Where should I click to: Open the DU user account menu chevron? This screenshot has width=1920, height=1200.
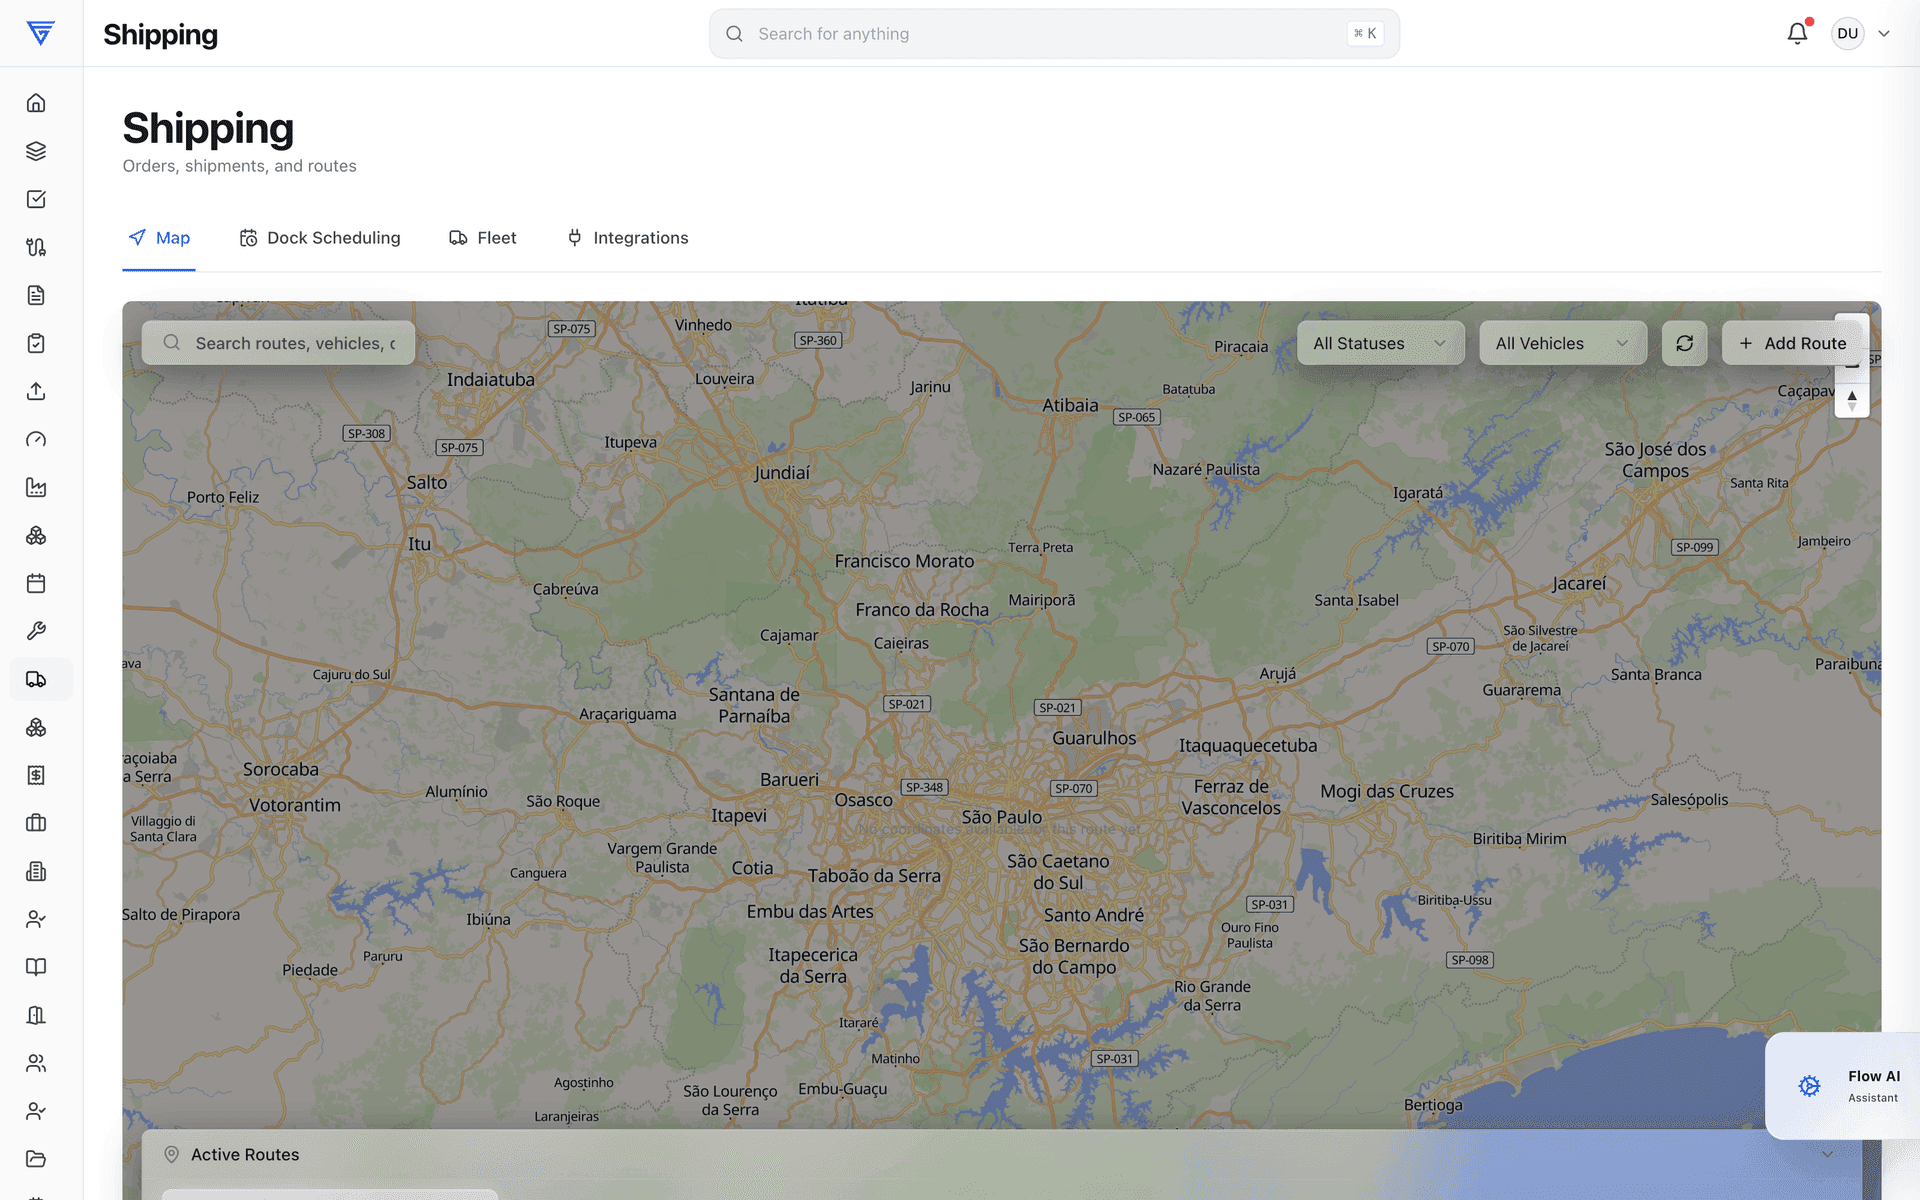(1884, 34)
